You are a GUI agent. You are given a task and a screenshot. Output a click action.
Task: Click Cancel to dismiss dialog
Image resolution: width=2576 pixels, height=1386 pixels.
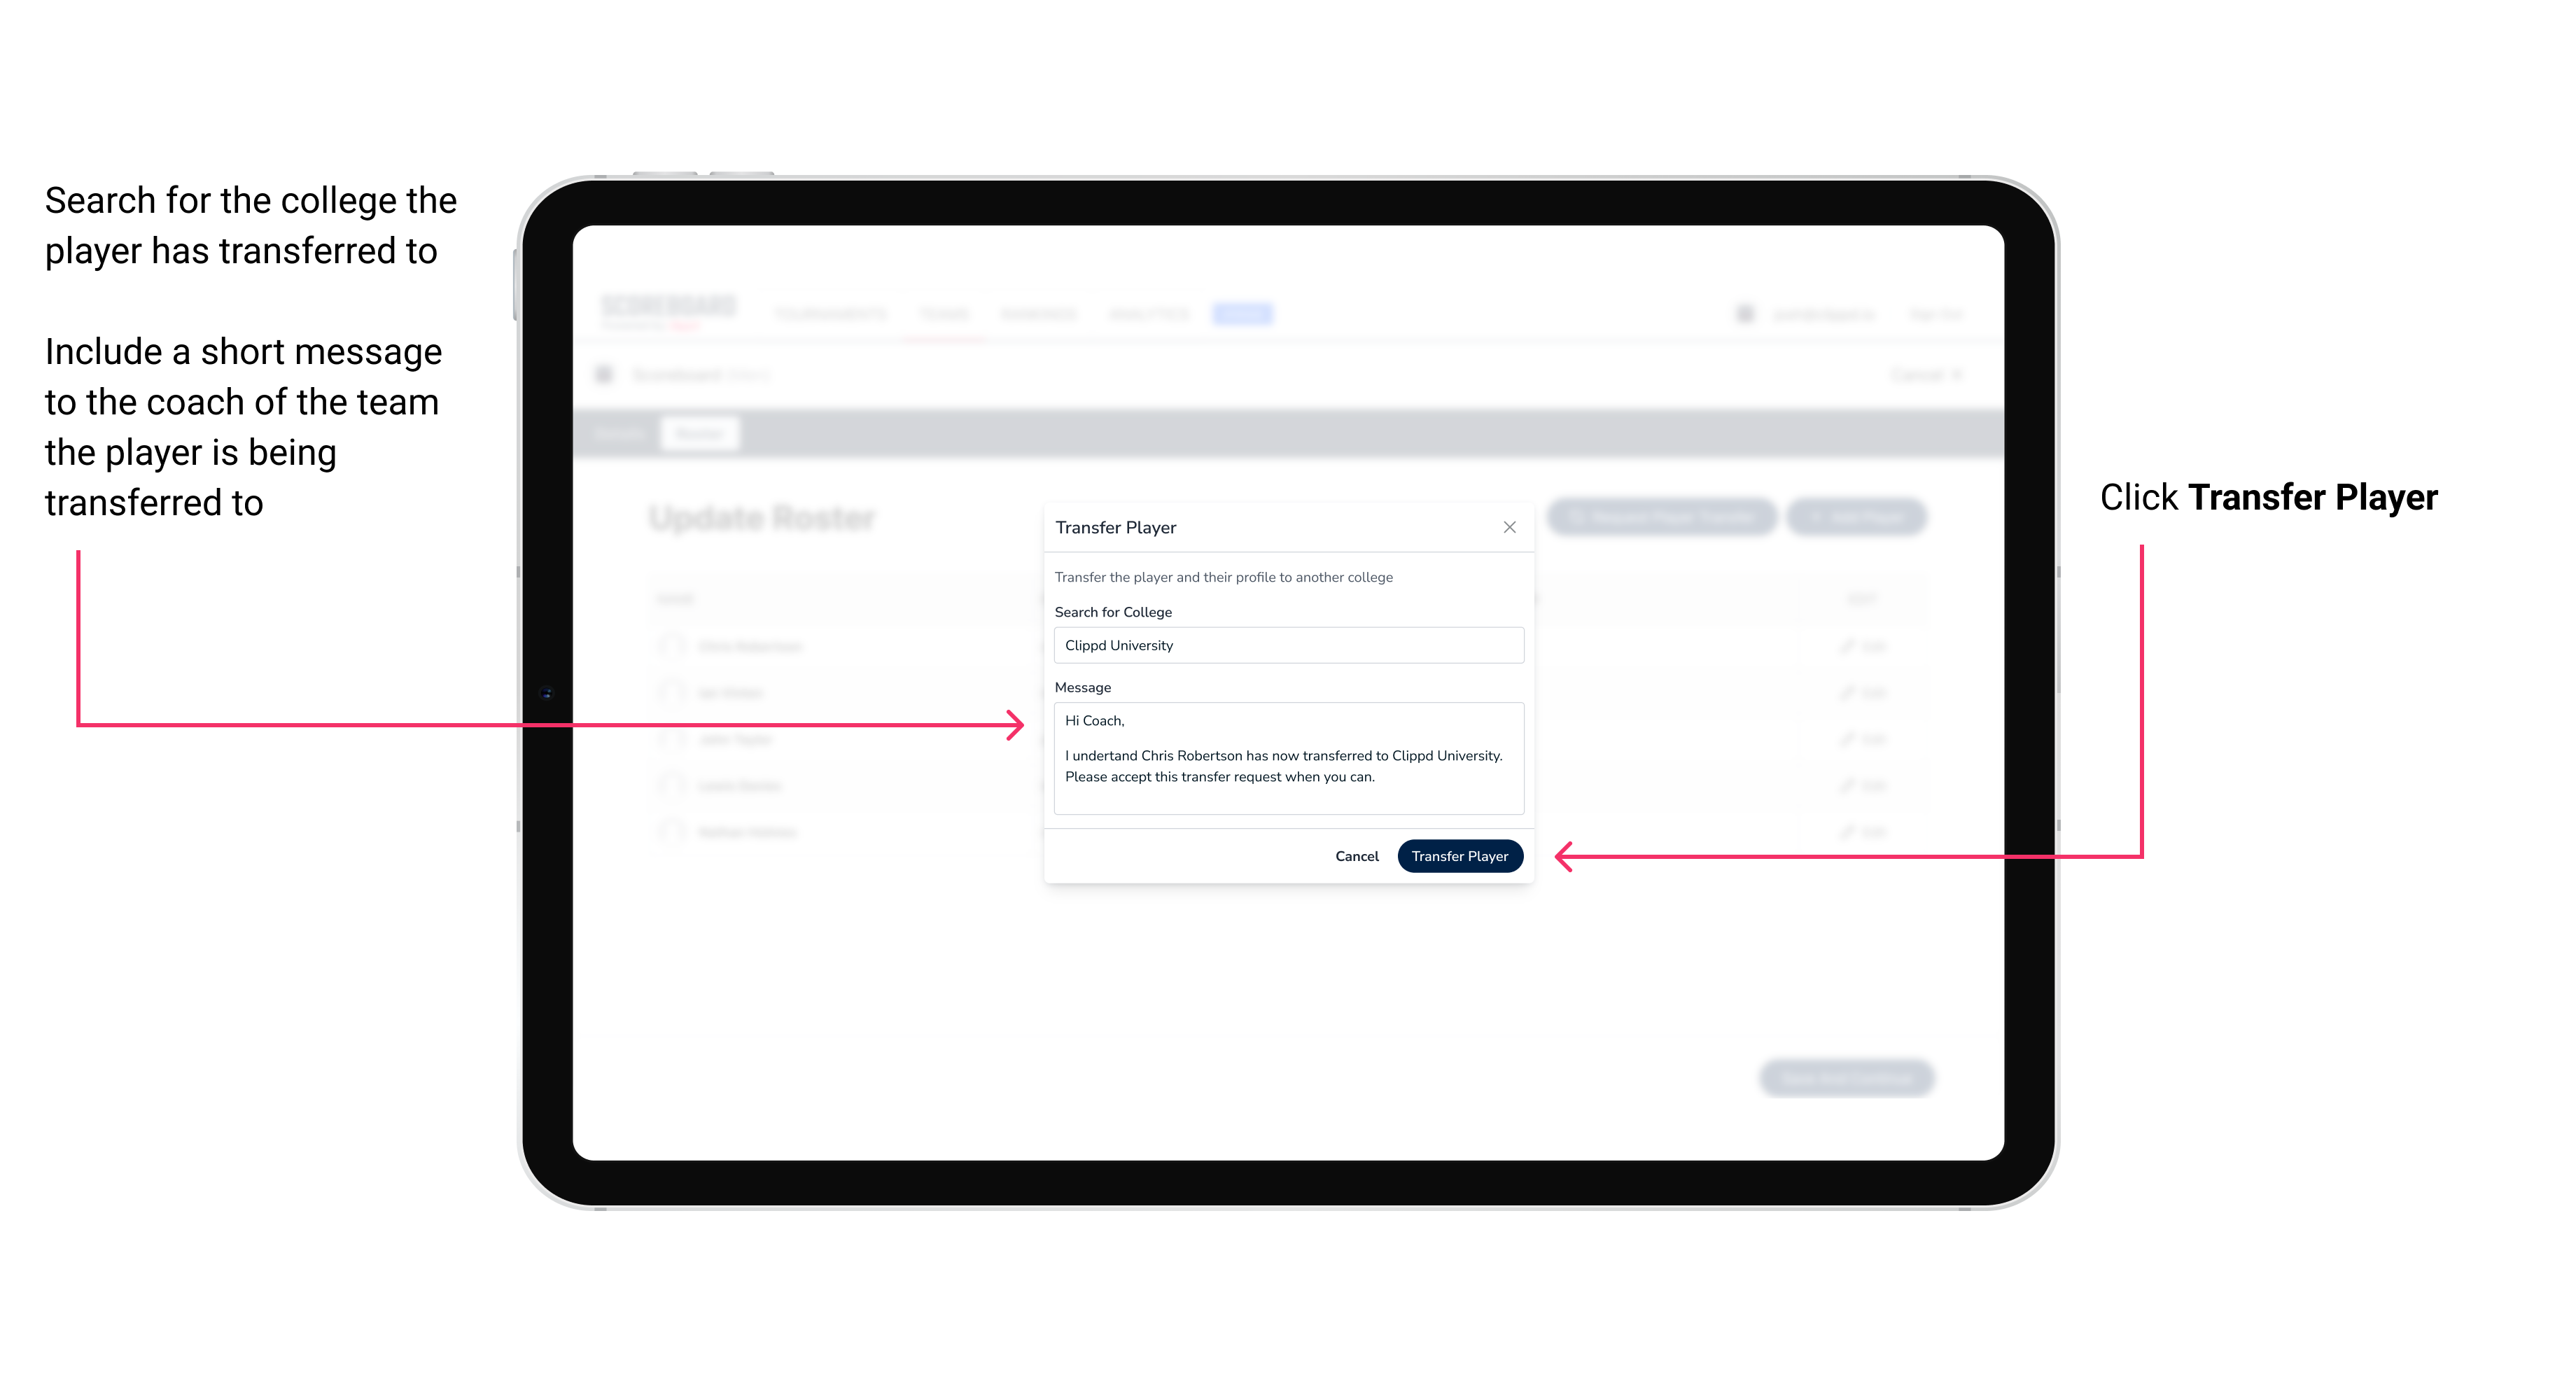click(x=1358, y=855)
